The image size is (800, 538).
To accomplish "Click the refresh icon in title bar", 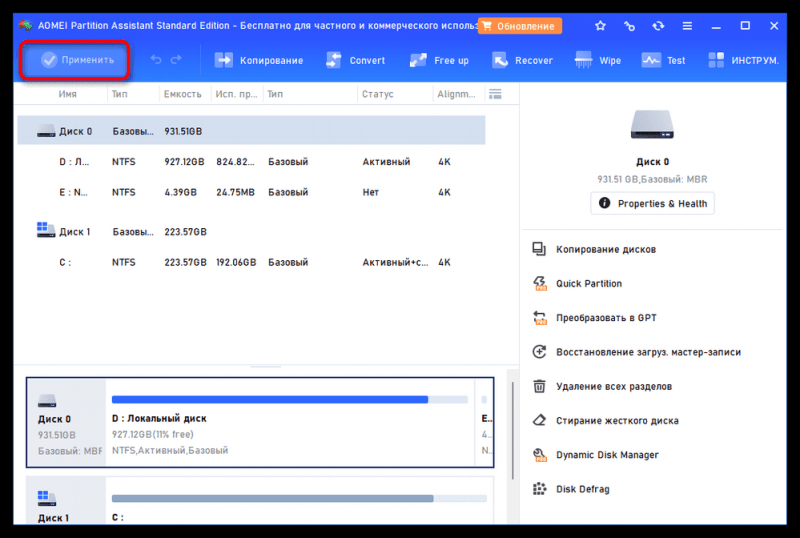I will (658, 26).
